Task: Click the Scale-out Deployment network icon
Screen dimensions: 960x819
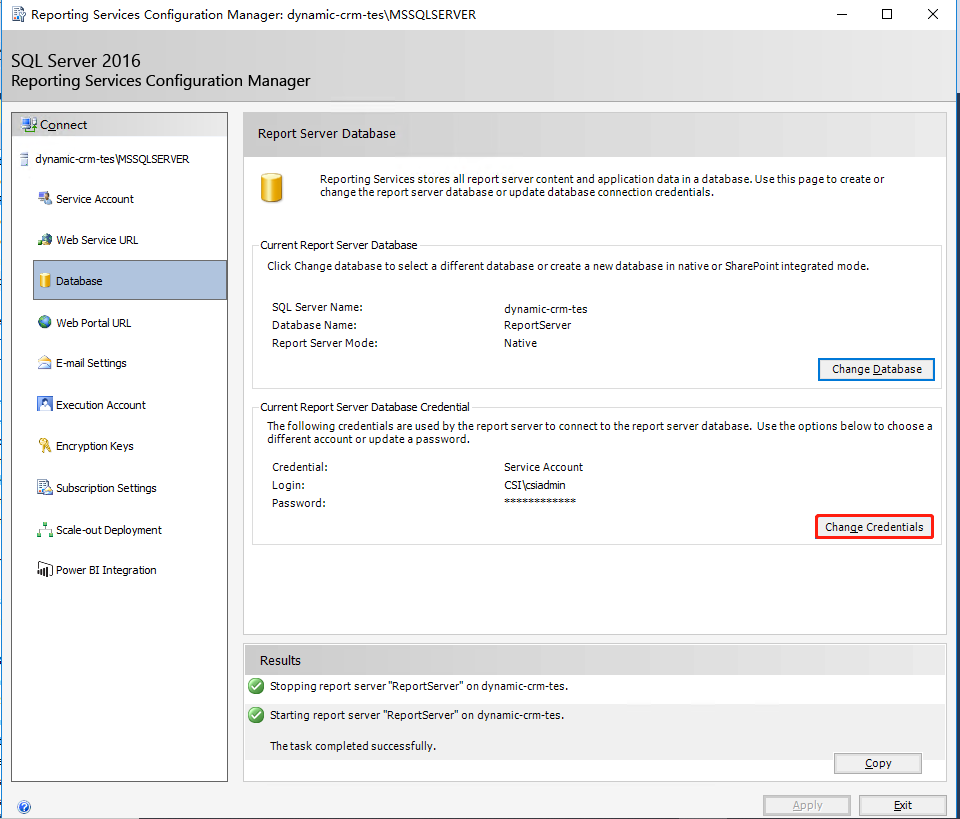Action: click(x=45, y=529)
